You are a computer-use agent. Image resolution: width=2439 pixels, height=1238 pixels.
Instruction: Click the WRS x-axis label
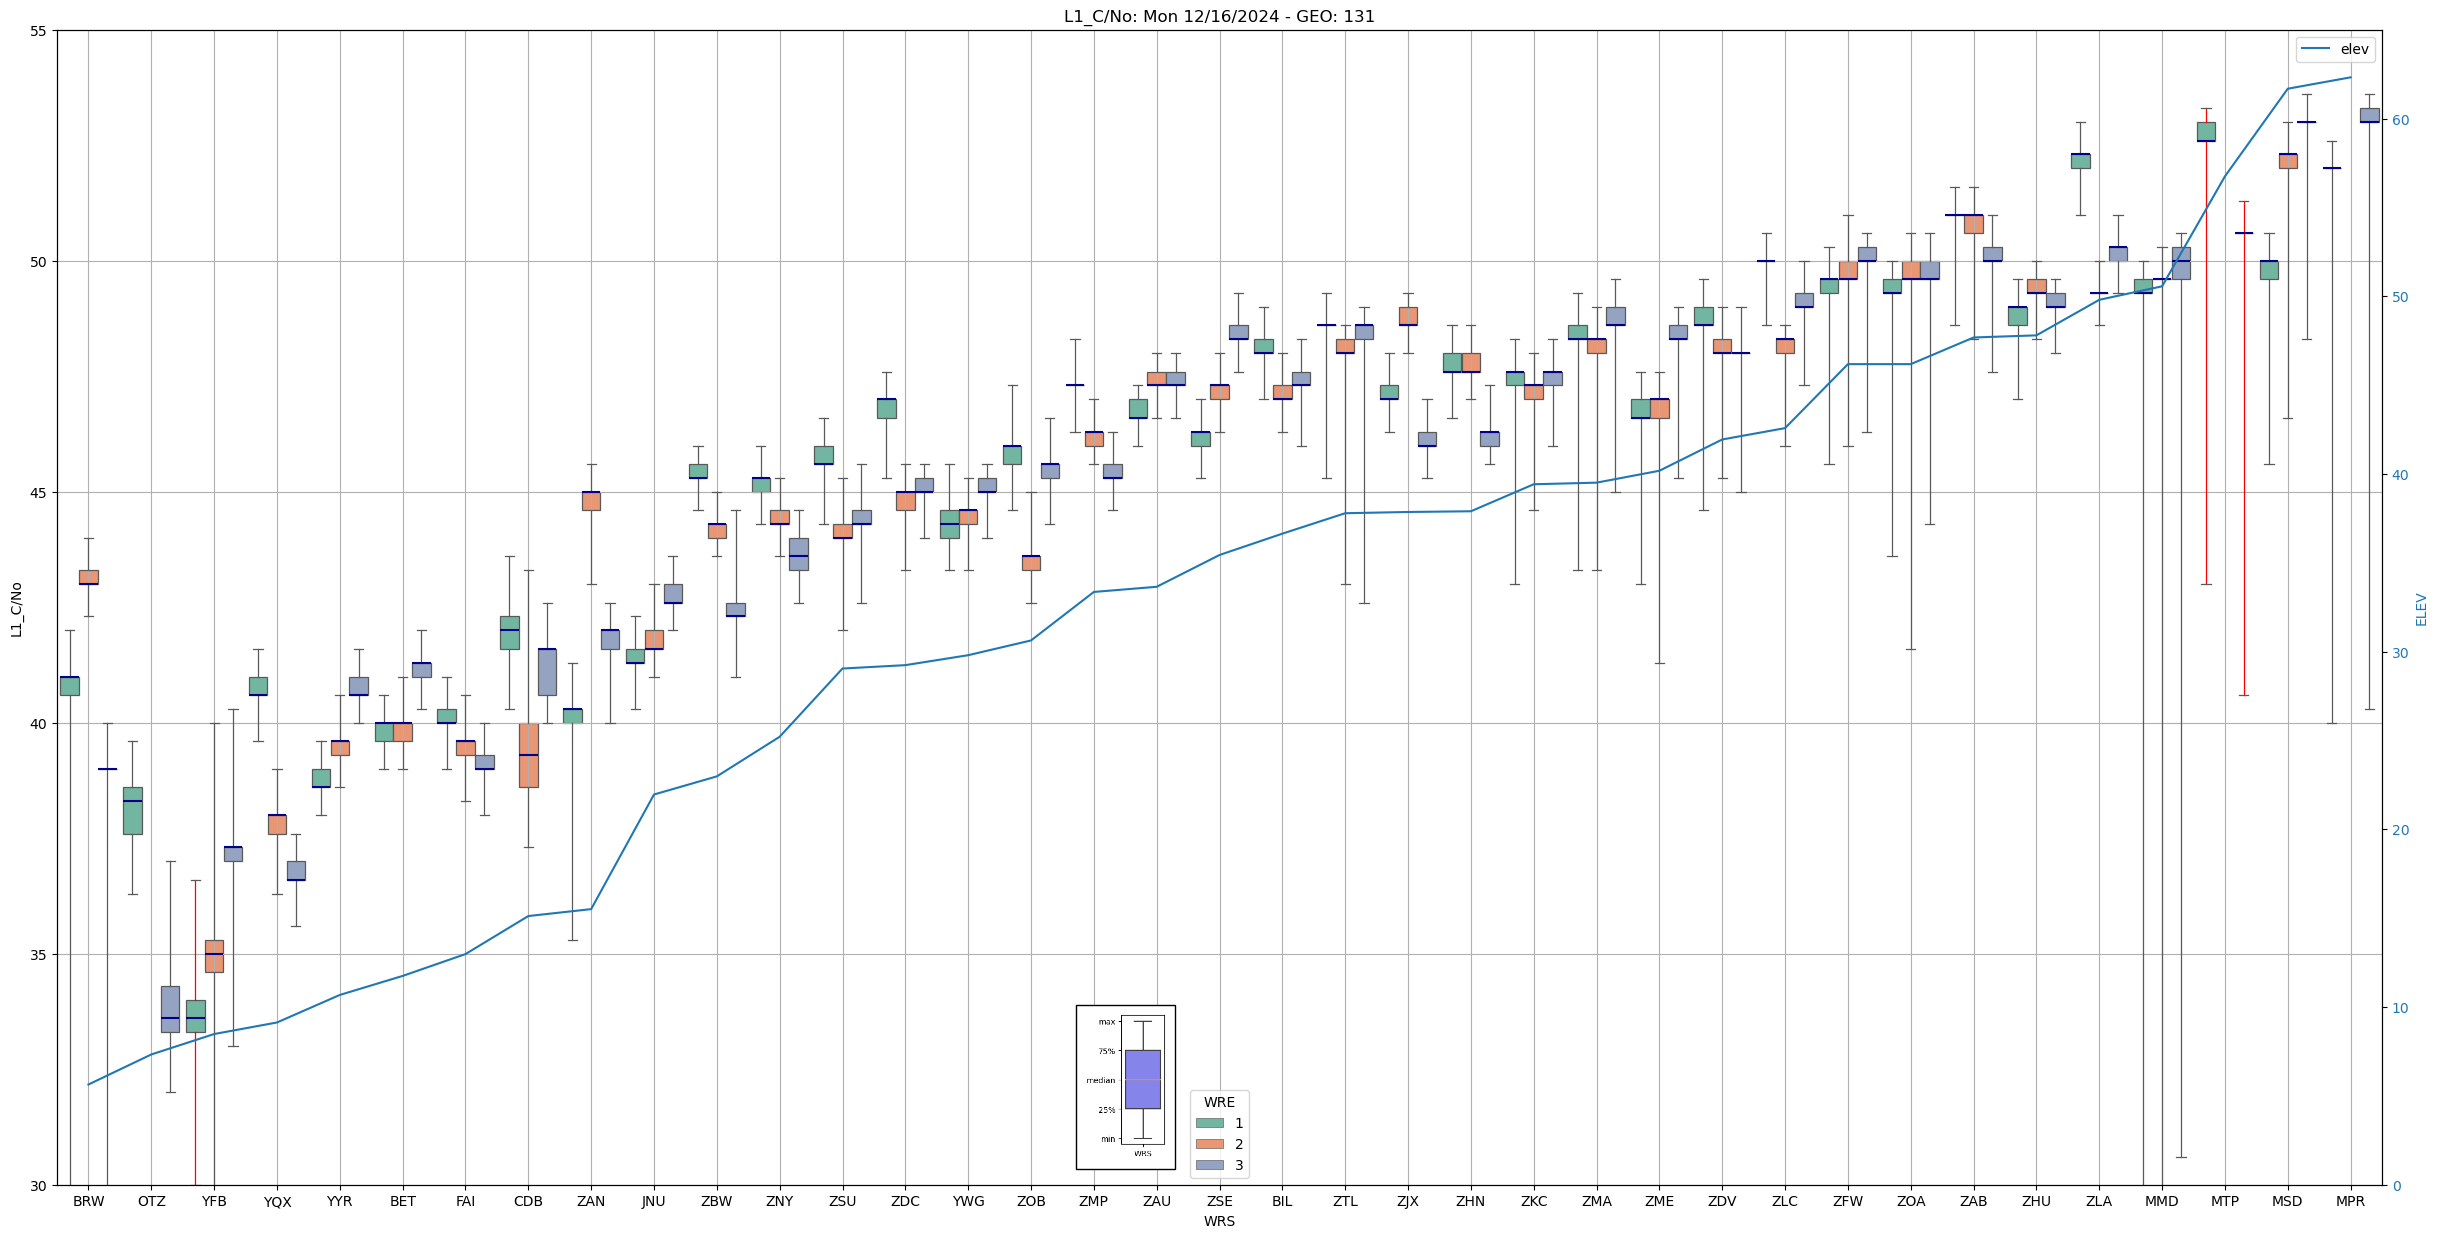click(1219, 1222)
